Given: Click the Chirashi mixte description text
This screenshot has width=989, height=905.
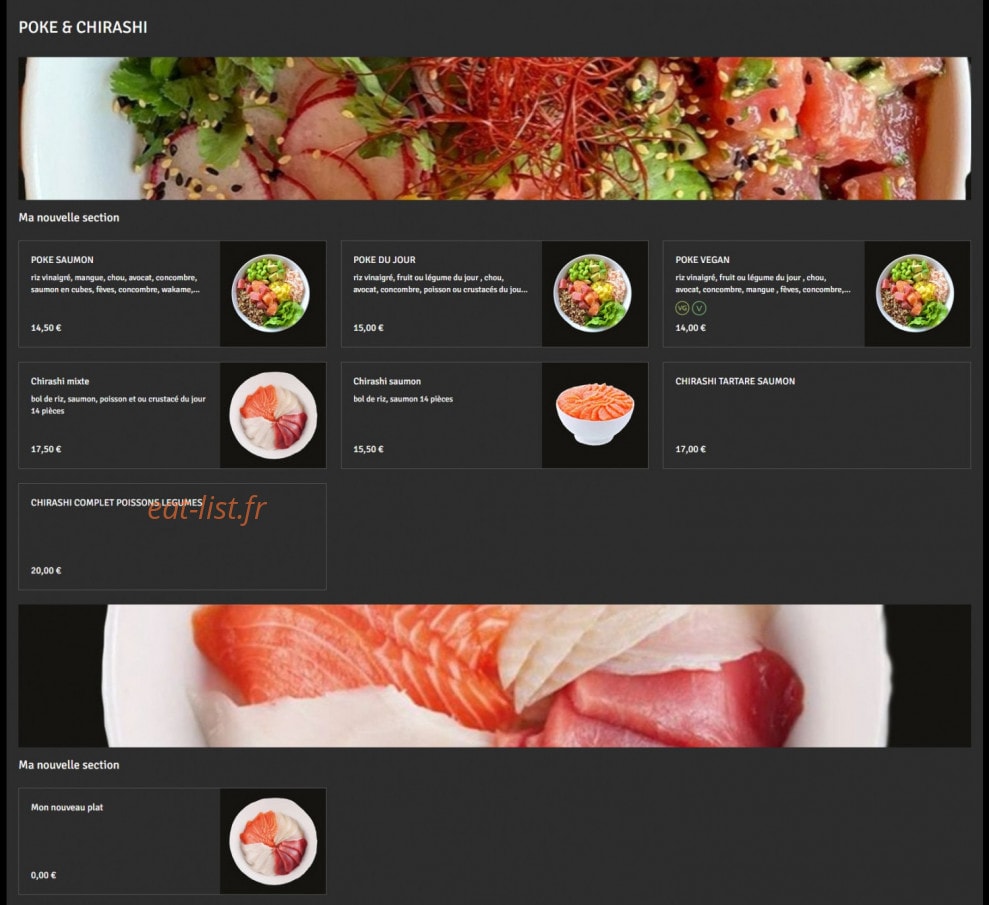Looking at the screenshot, I should 118,405.
